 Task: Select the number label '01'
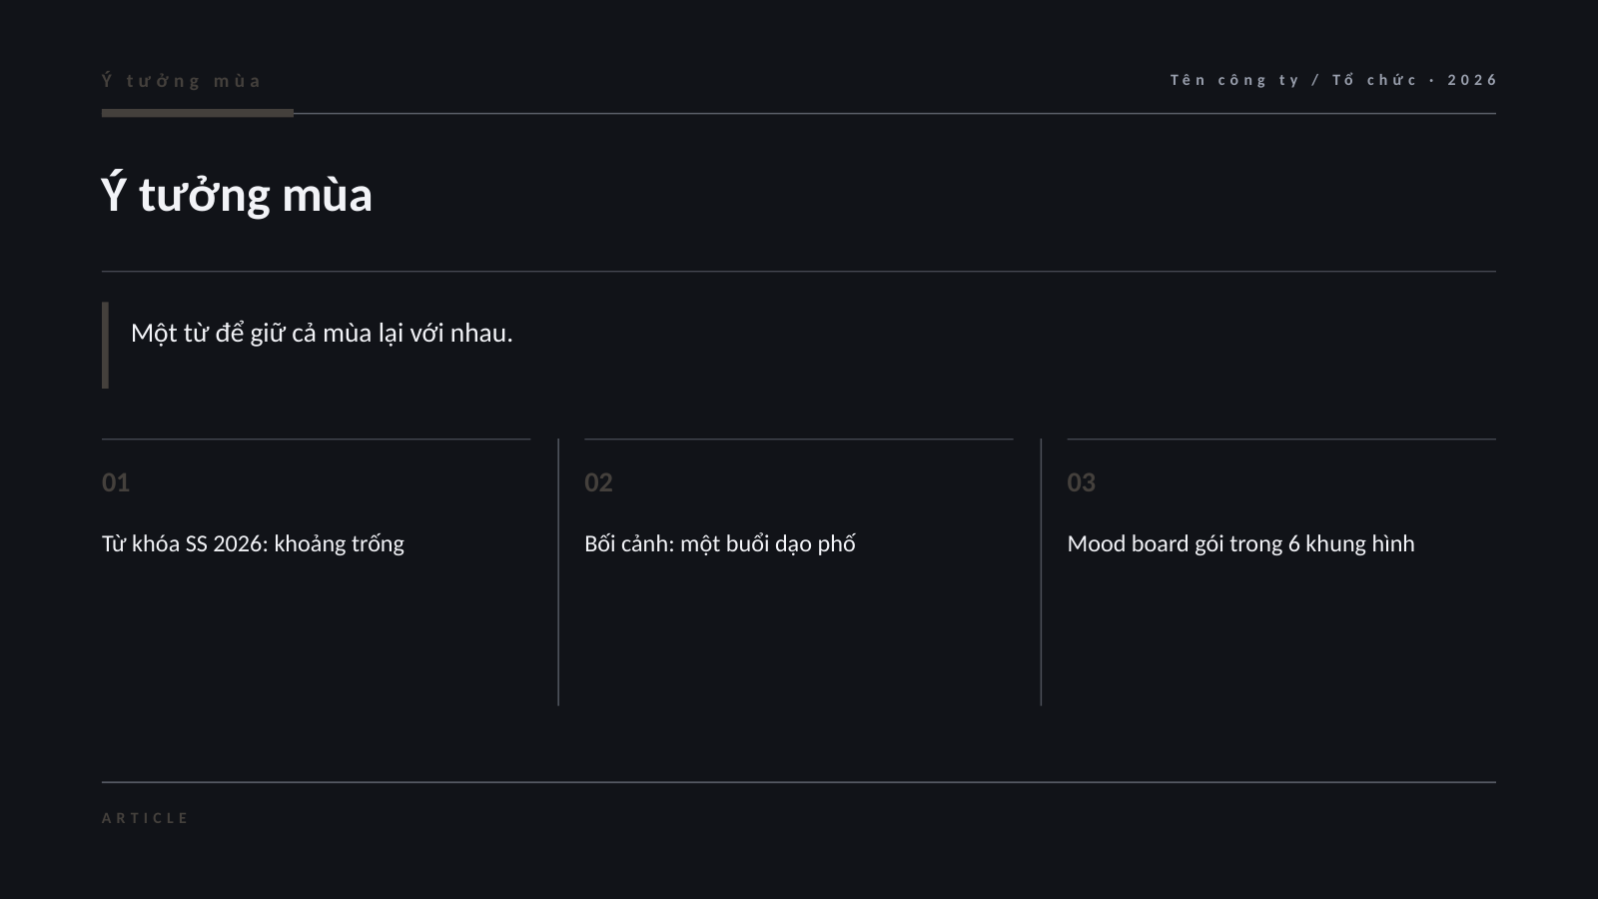tap(115, 482)
